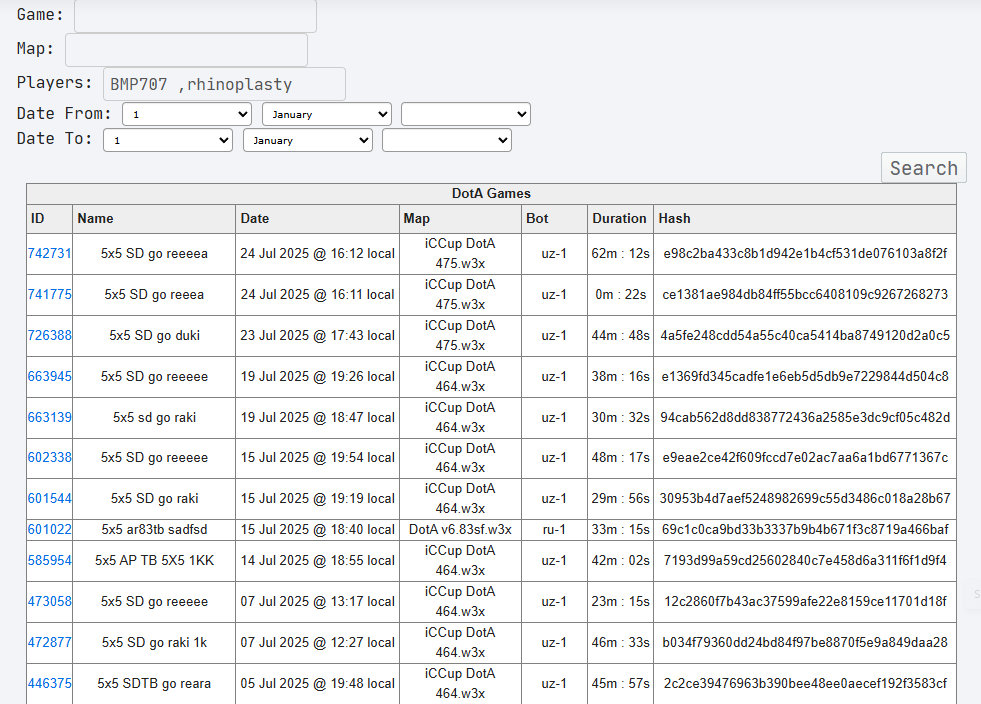
Task: Open Date To year dropdown
Action: [x=447, y=140]
